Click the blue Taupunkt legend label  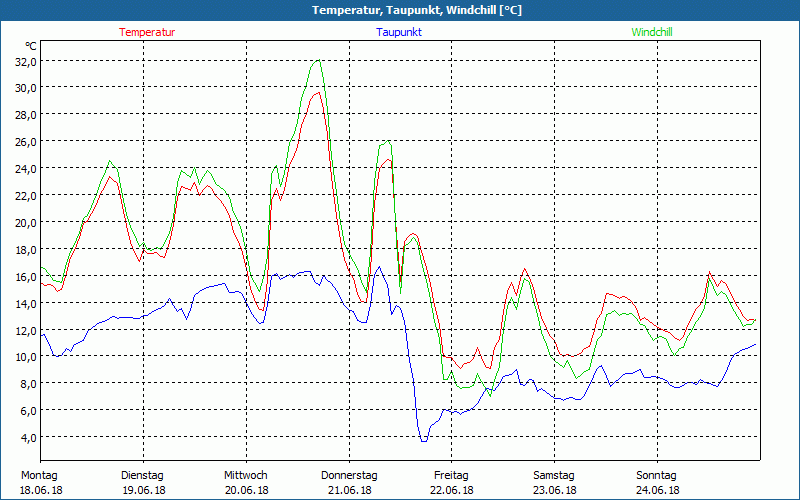point(399,32)
